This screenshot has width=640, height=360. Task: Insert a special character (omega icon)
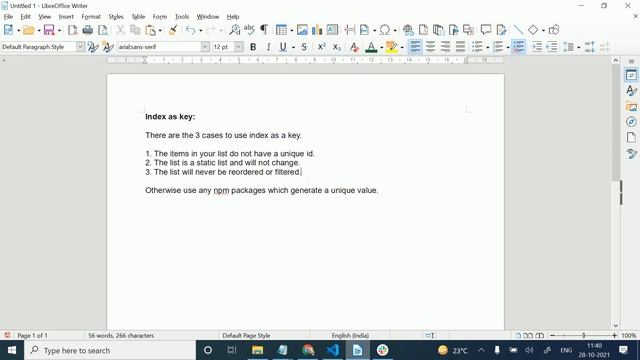384,30
